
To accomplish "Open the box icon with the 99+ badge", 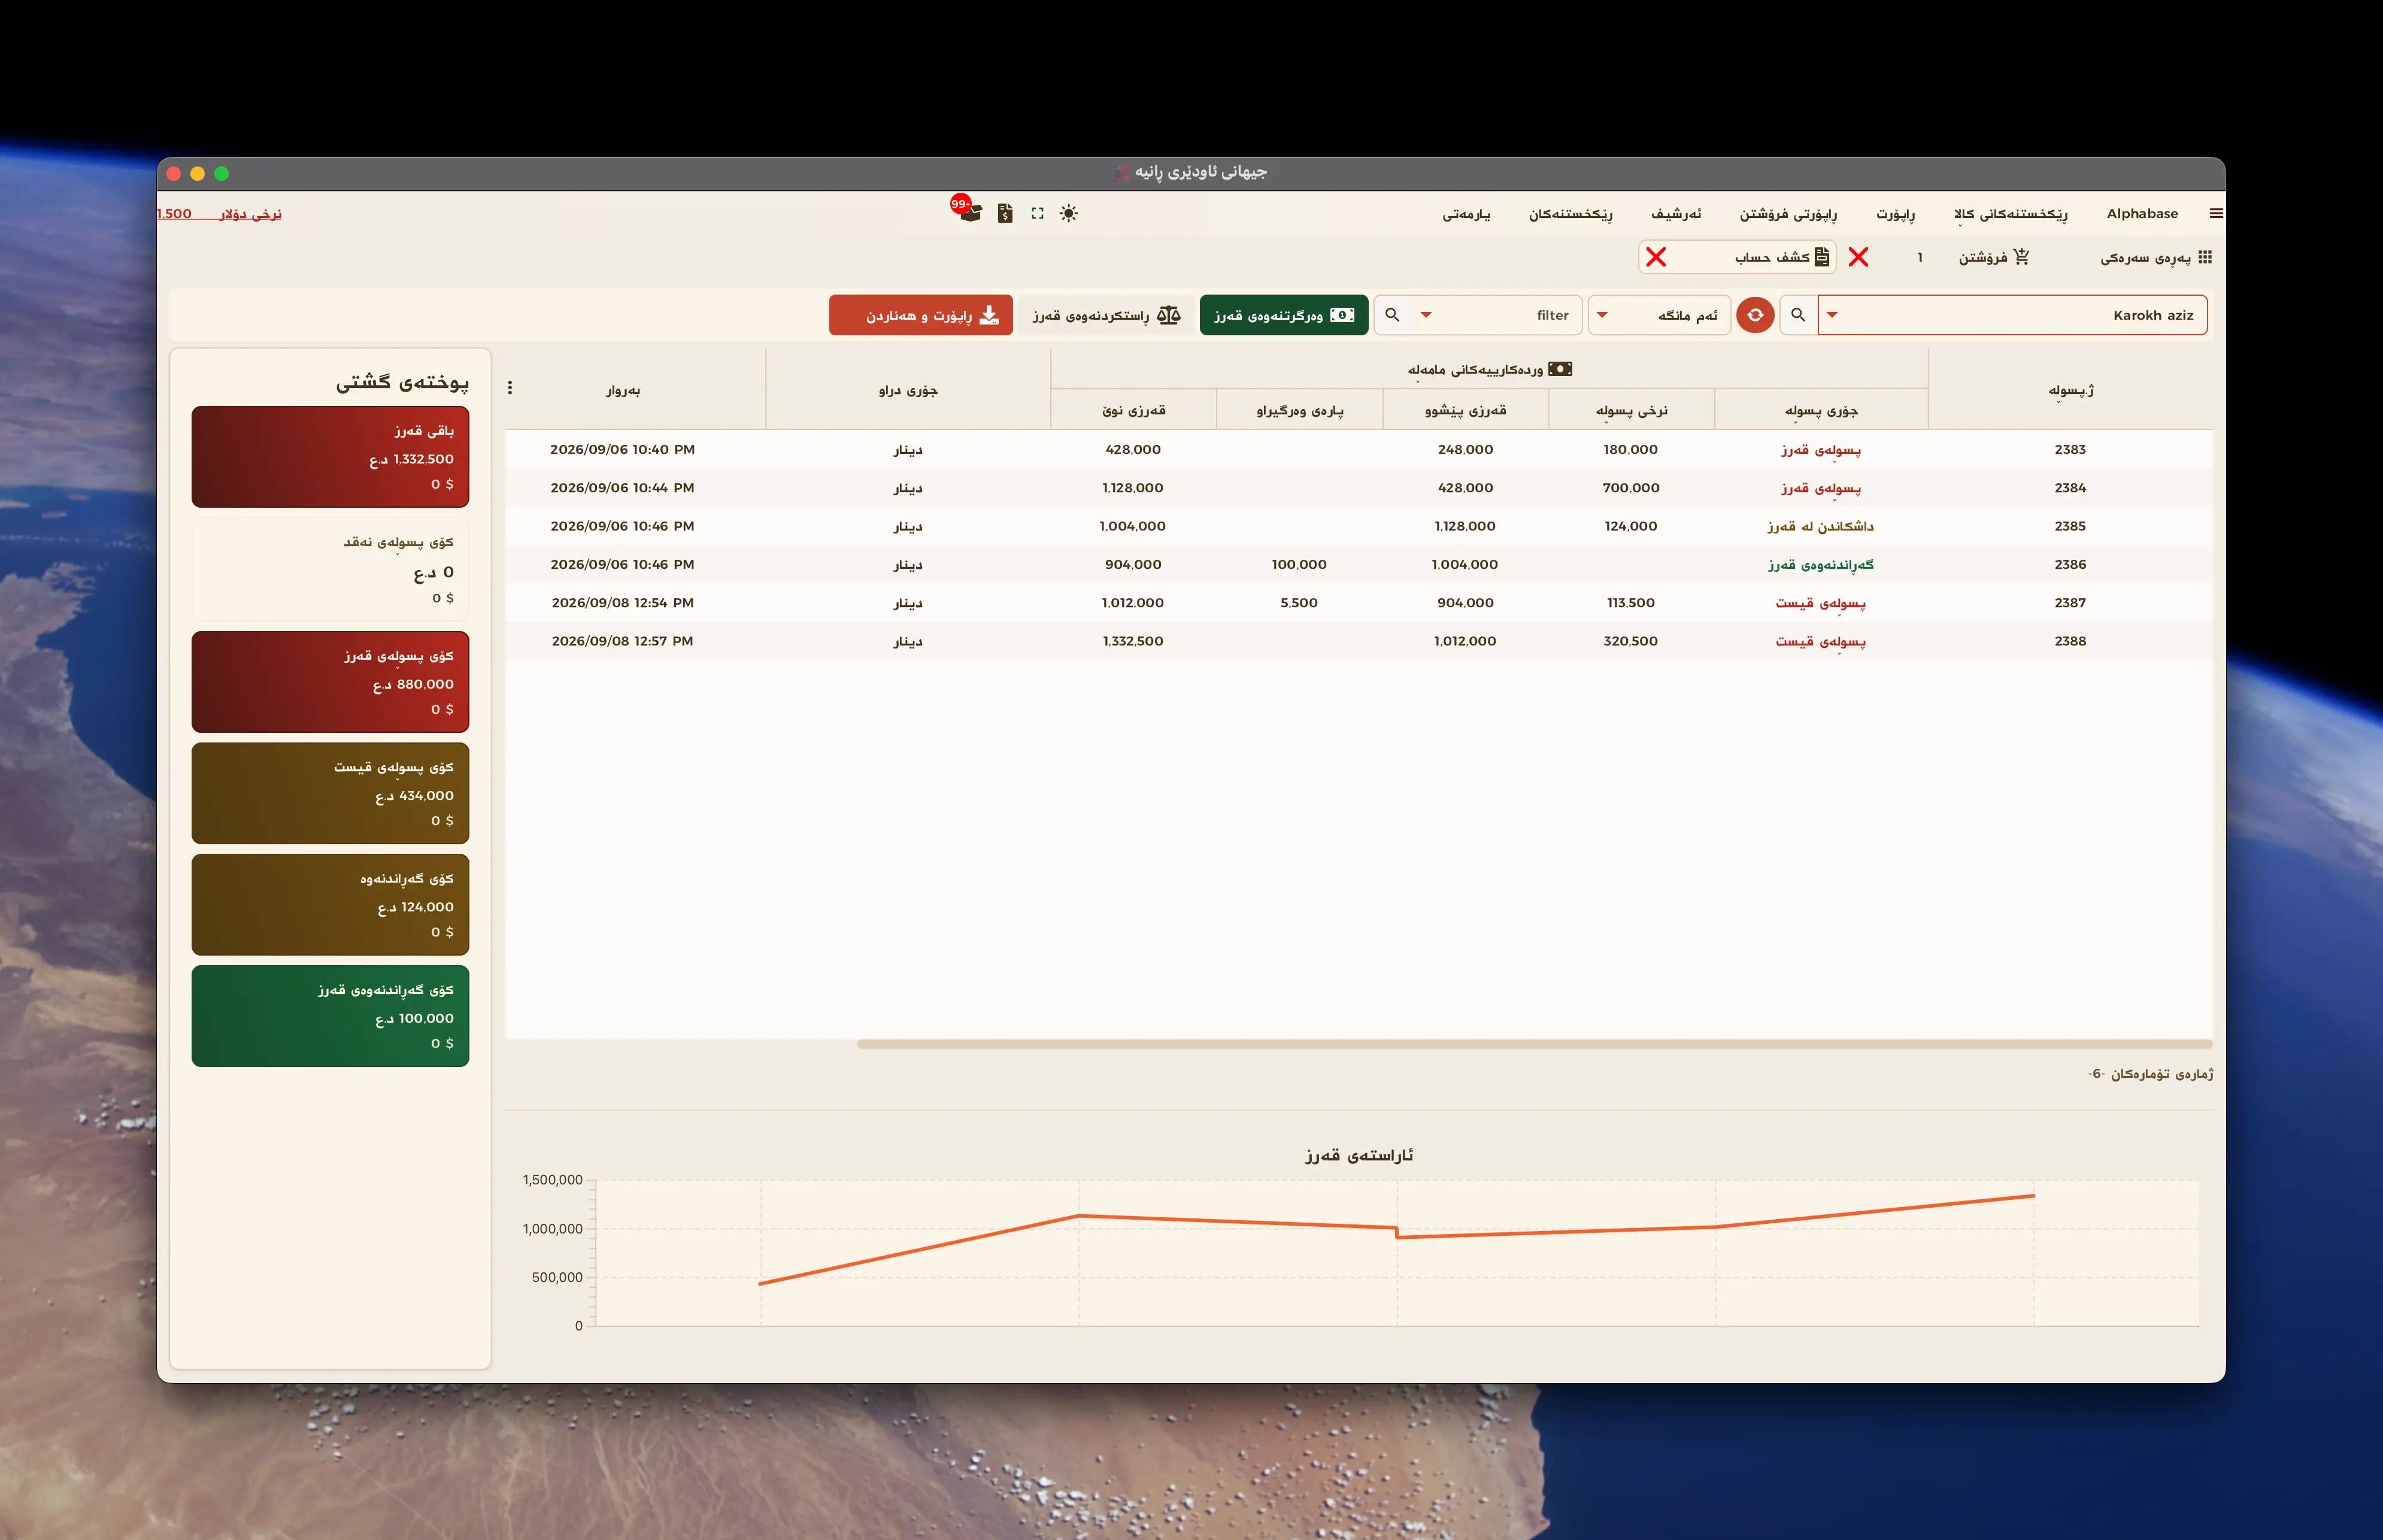I will [x=969, y=211].
